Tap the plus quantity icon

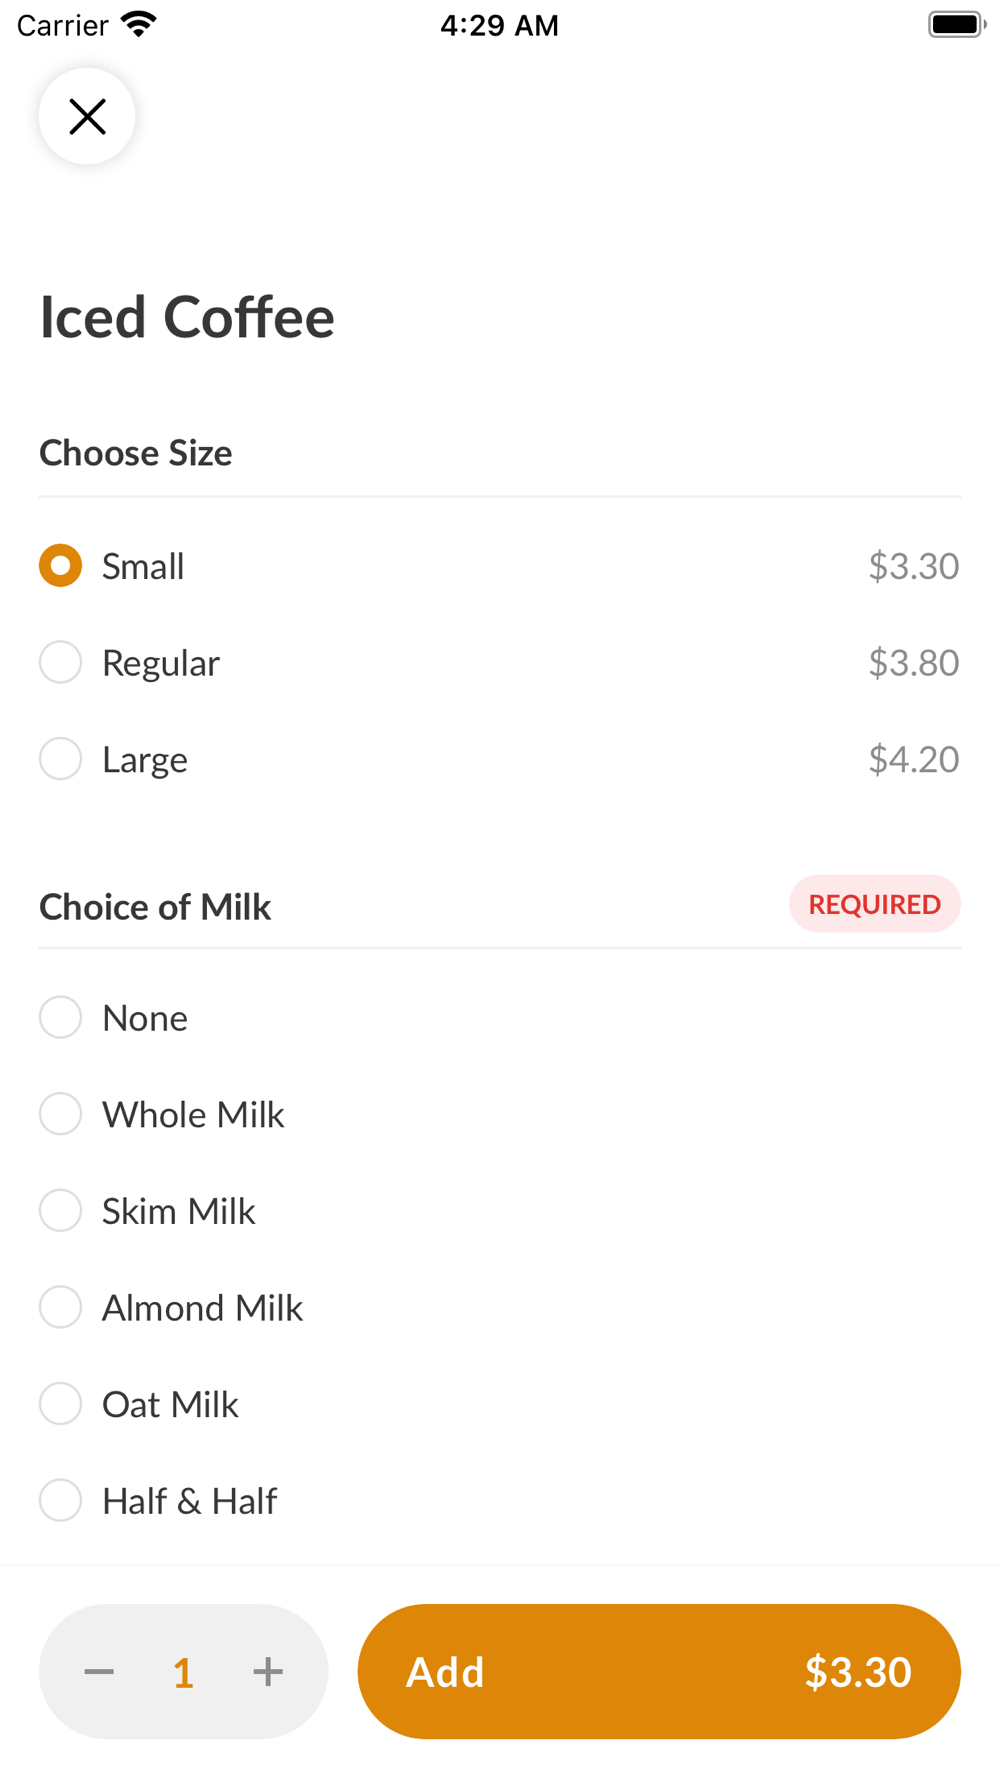[x=267, y=1671]
